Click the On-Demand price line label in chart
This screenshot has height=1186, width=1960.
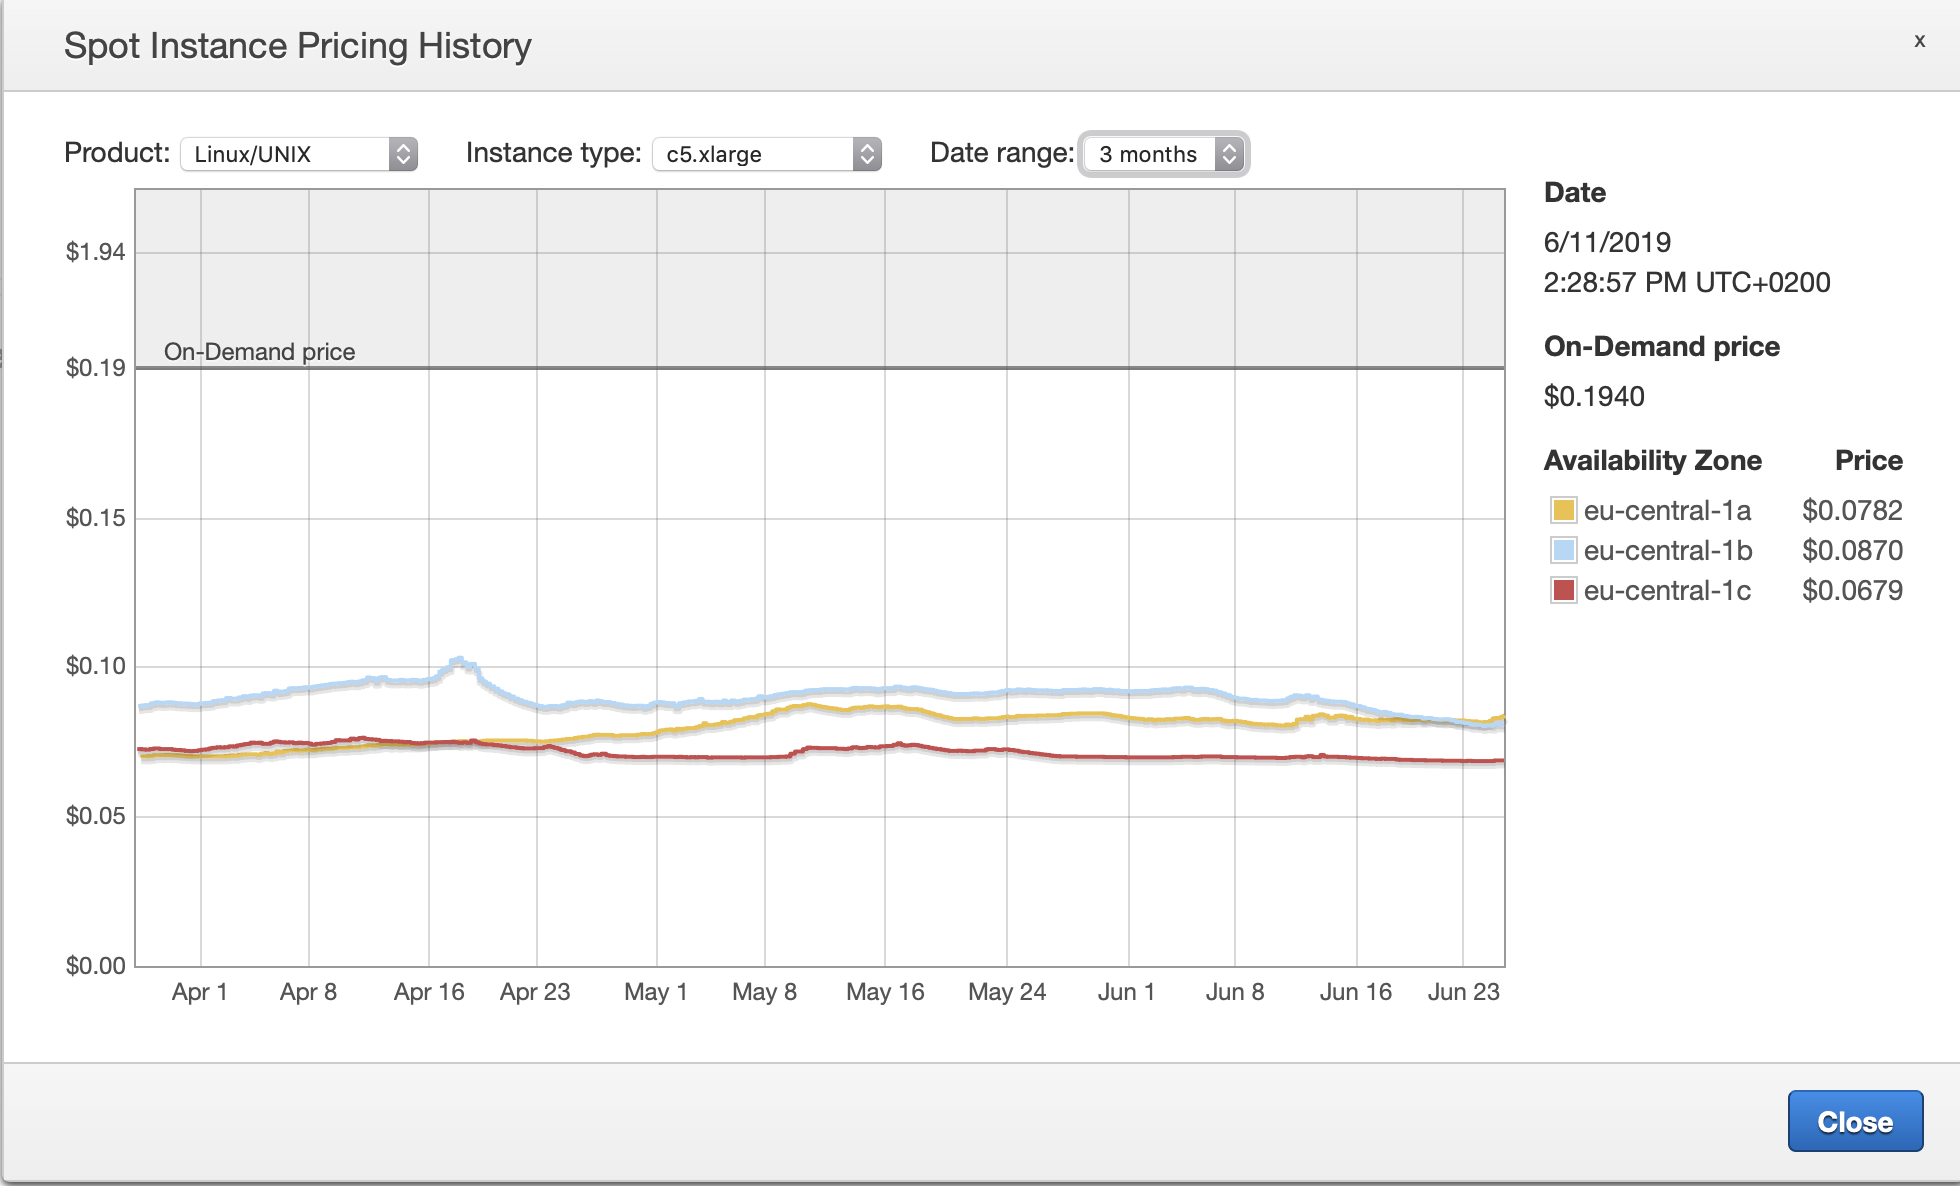click(259, 352)
